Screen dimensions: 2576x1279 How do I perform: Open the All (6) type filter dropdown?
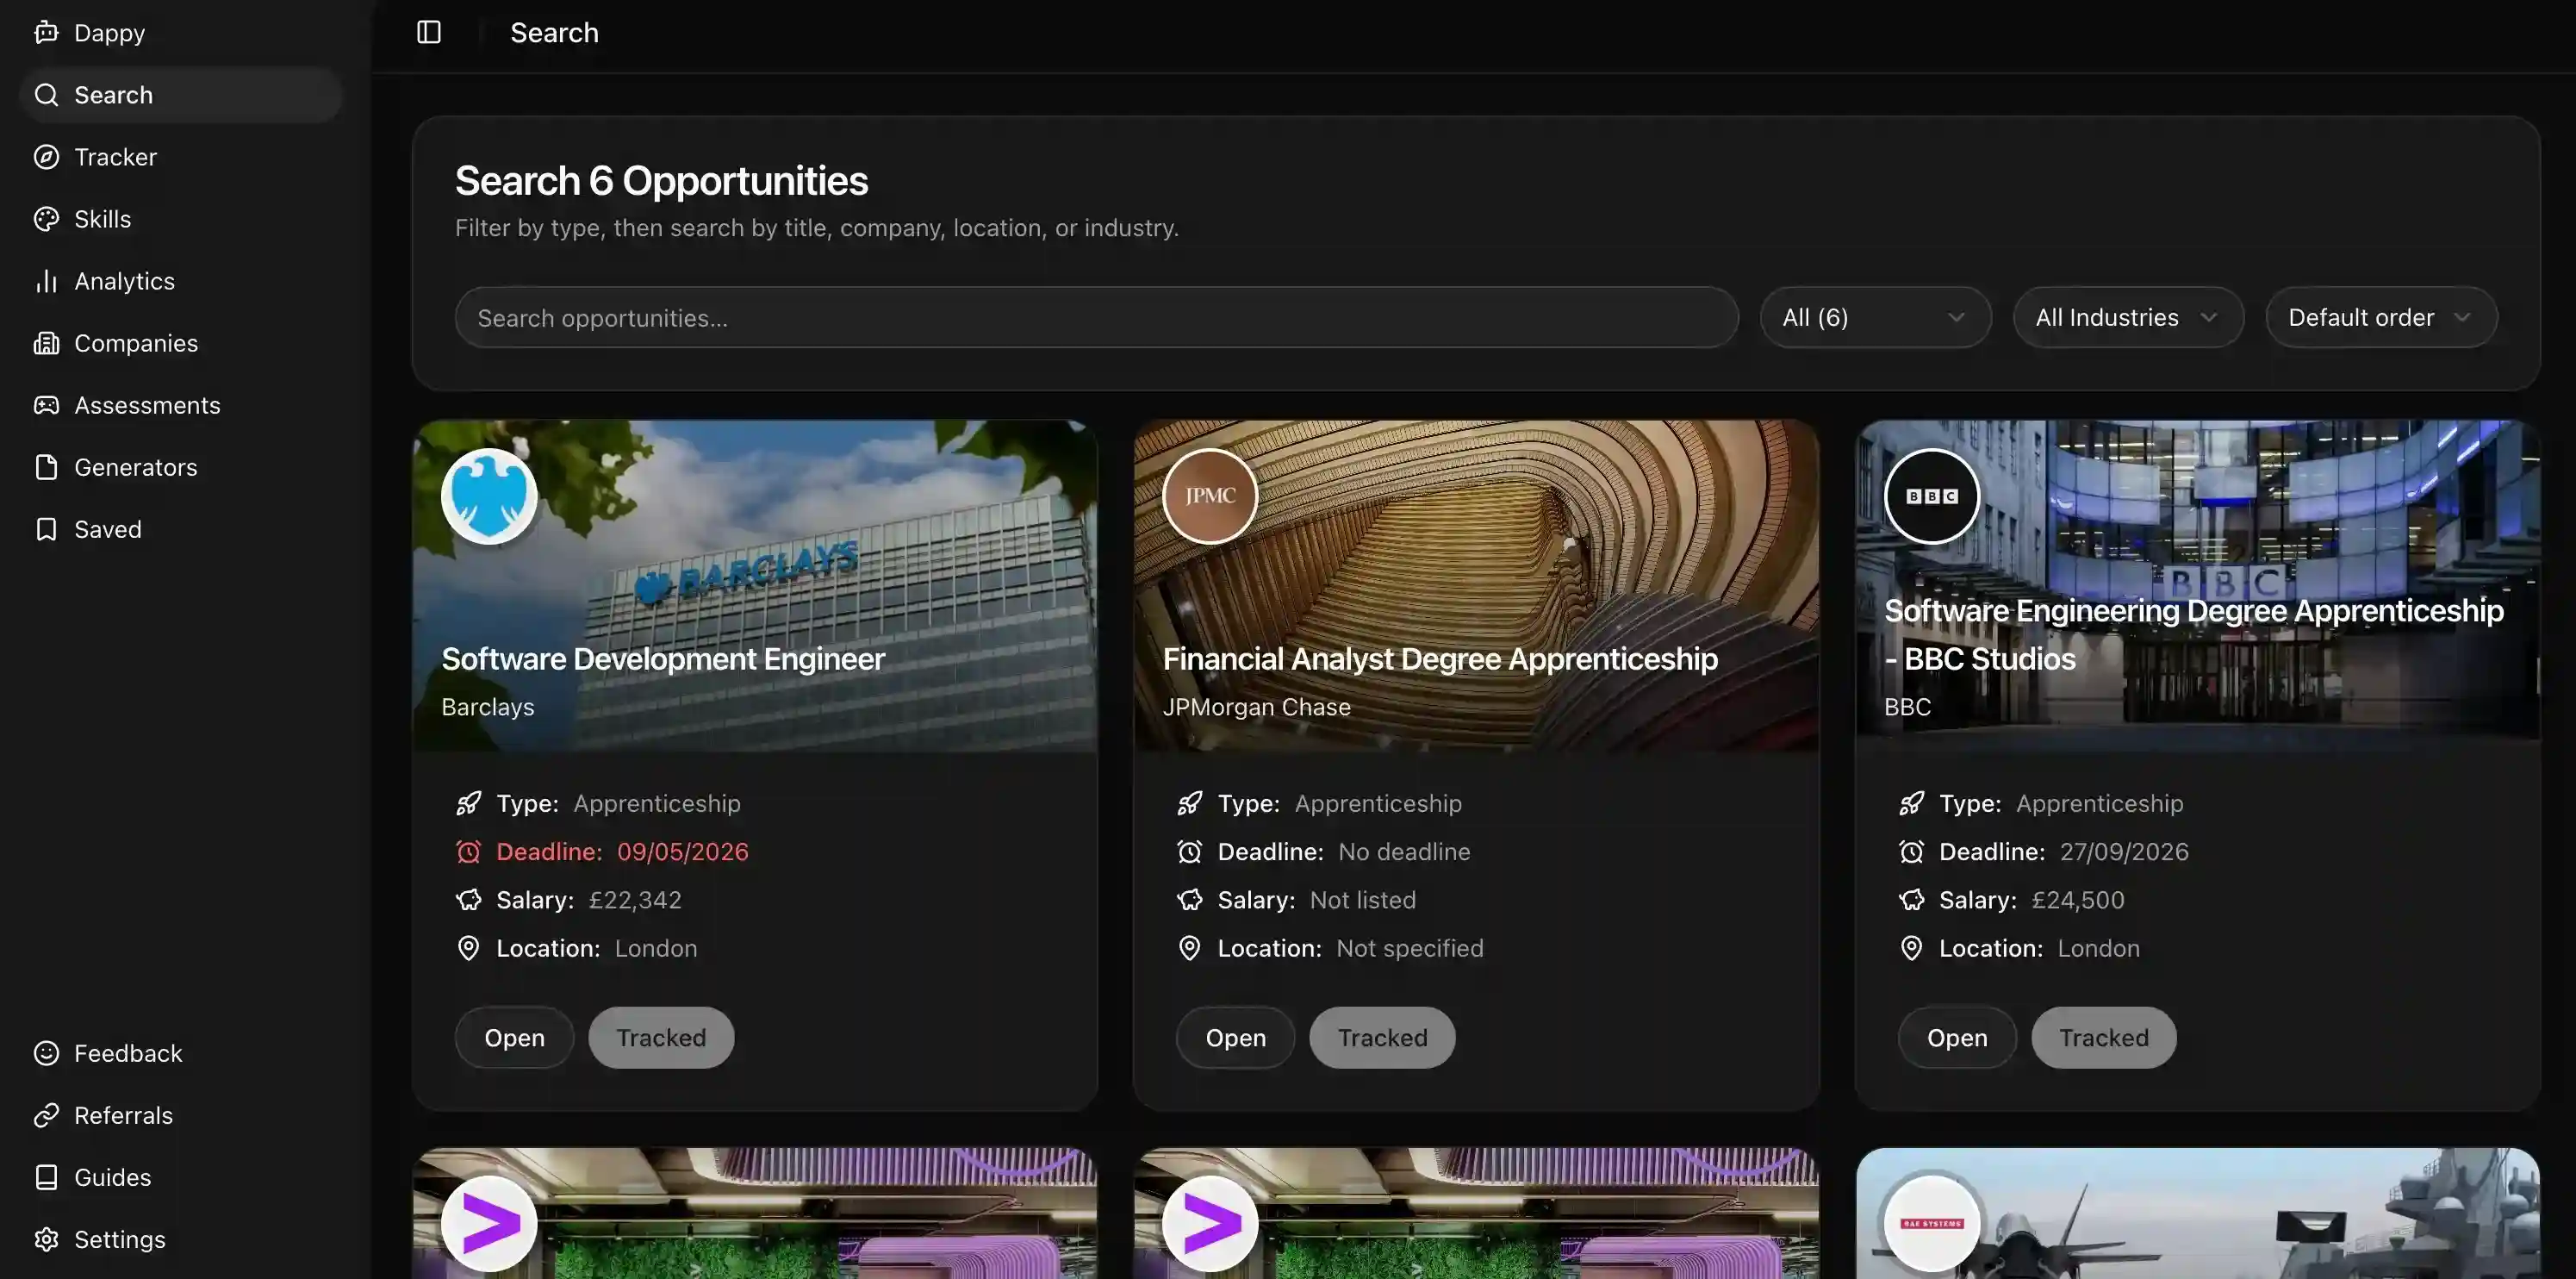[1875, 317]
